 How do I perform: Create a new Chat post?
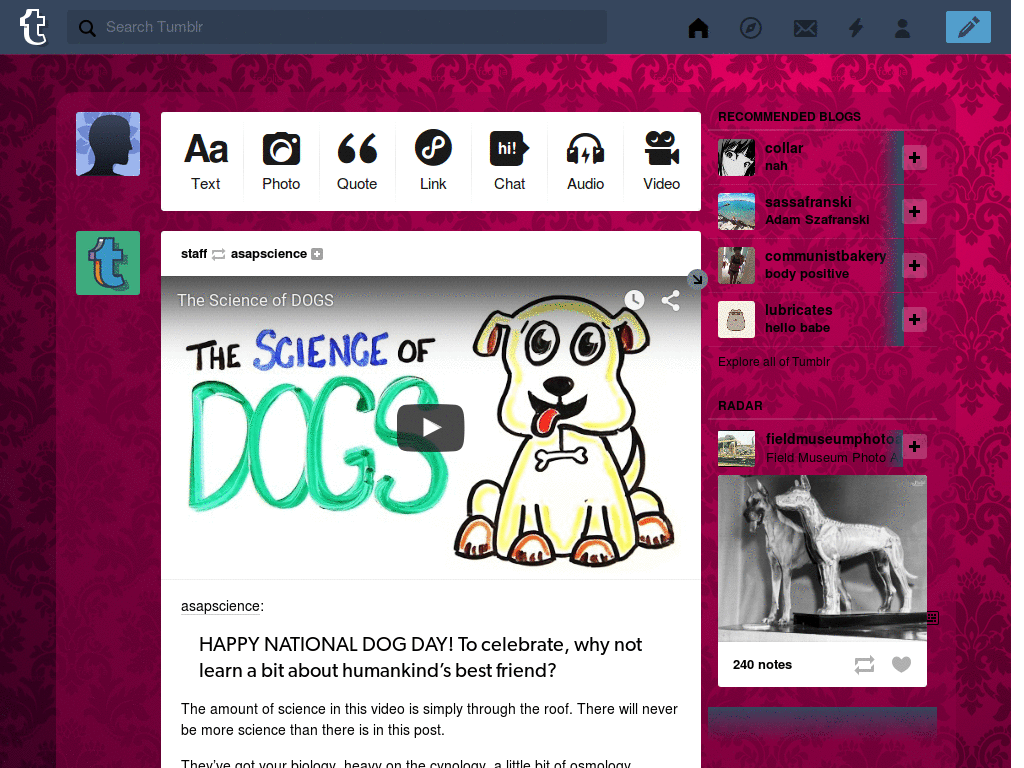point(509,161)
